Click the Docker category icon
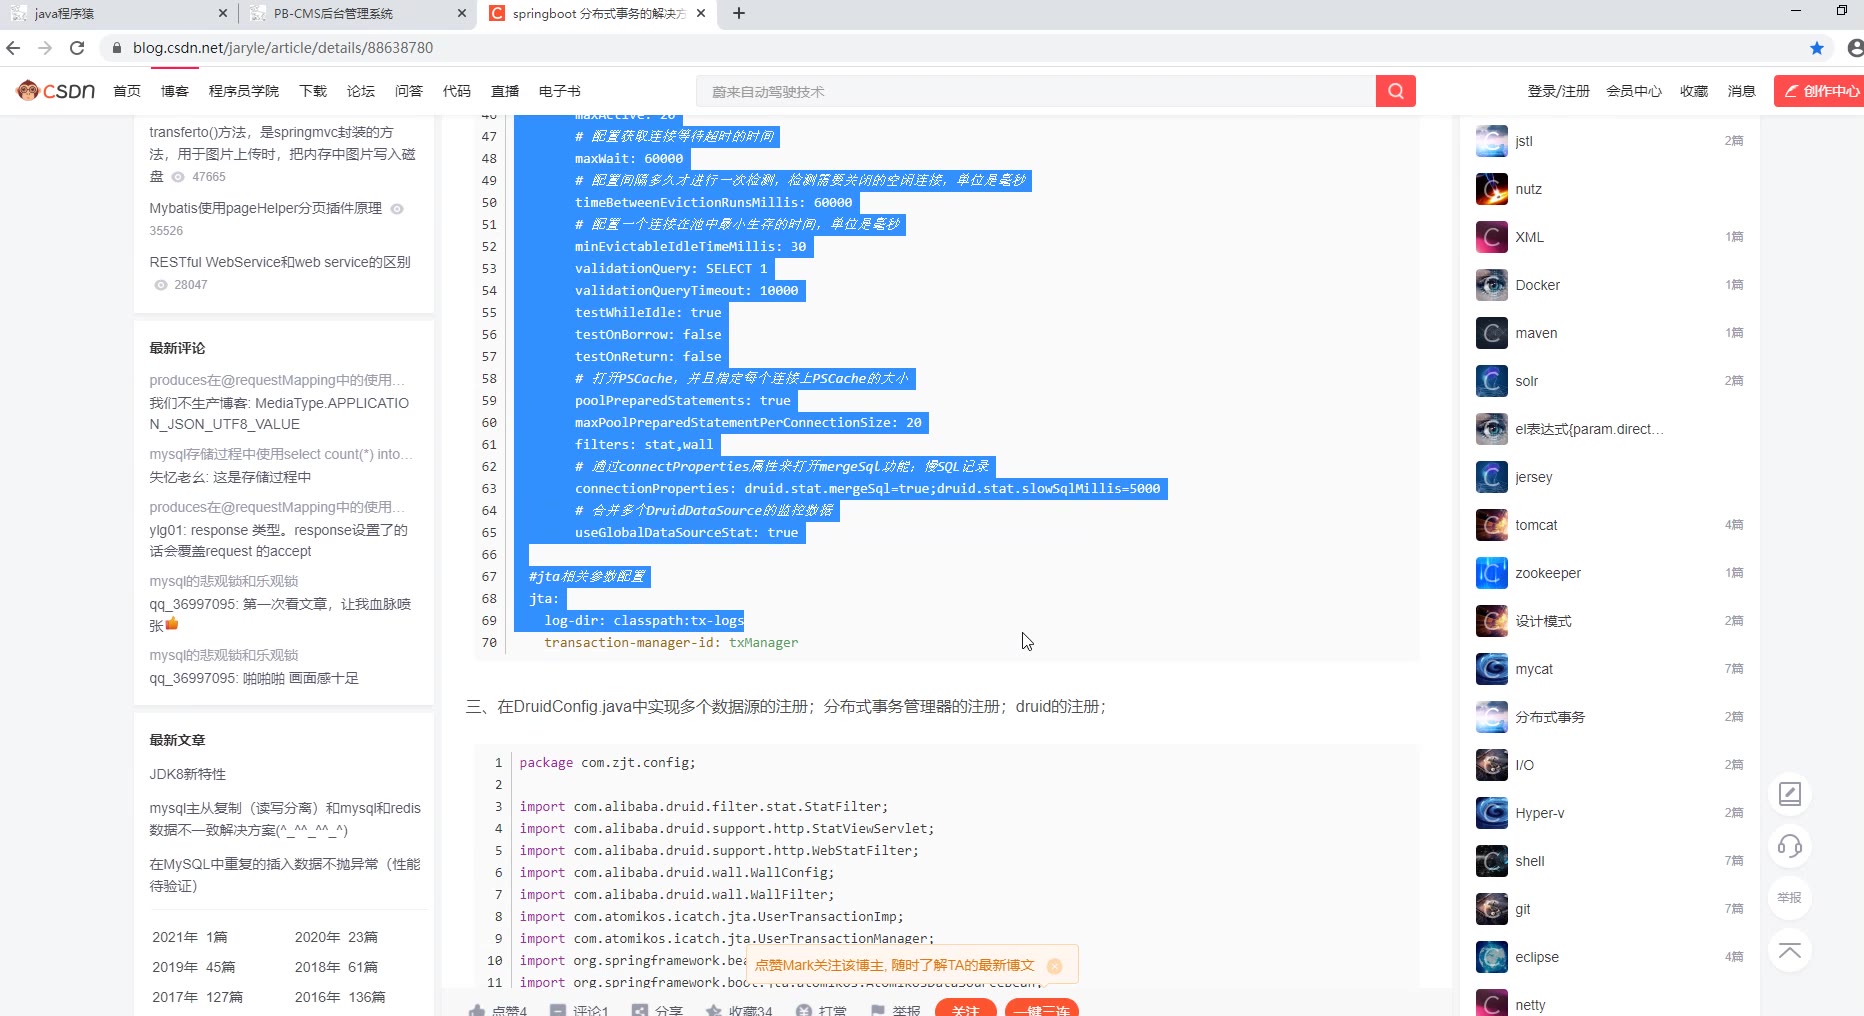This screenshot has width=1864, height=1016. click(1491, 285)
